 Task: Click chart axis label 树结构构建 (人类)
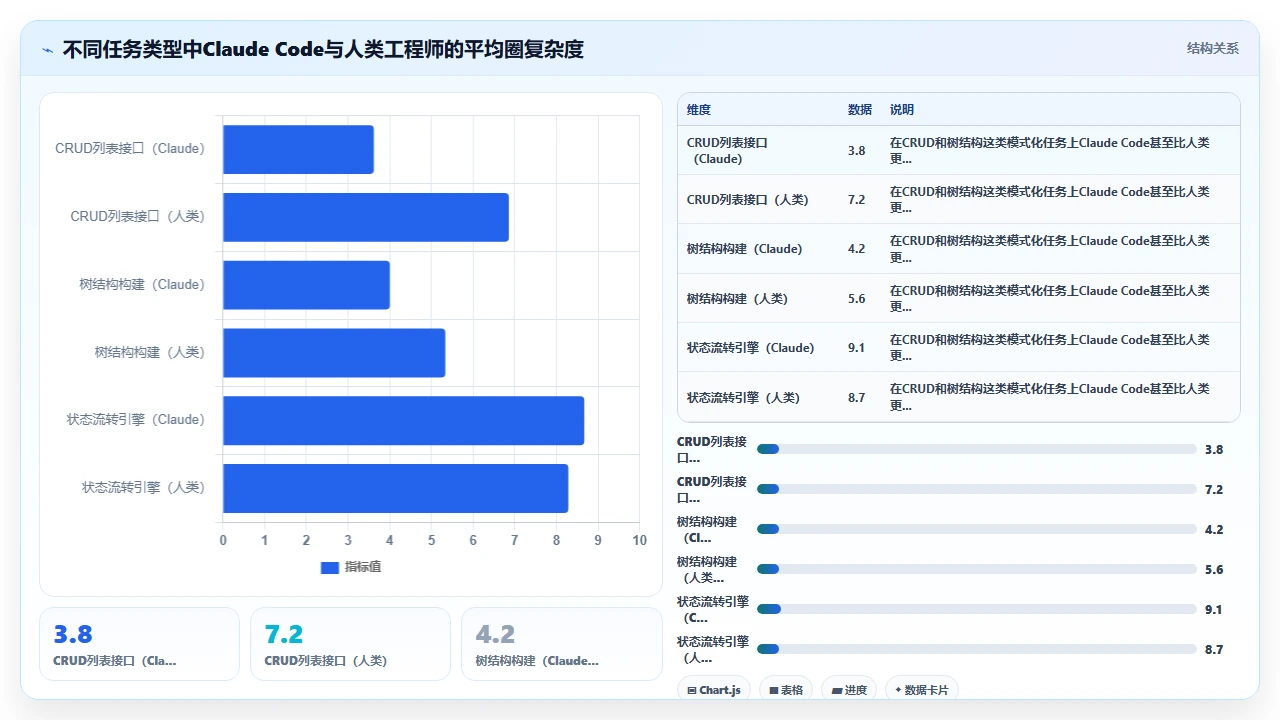pyautogui.click(x=150, y=352)
